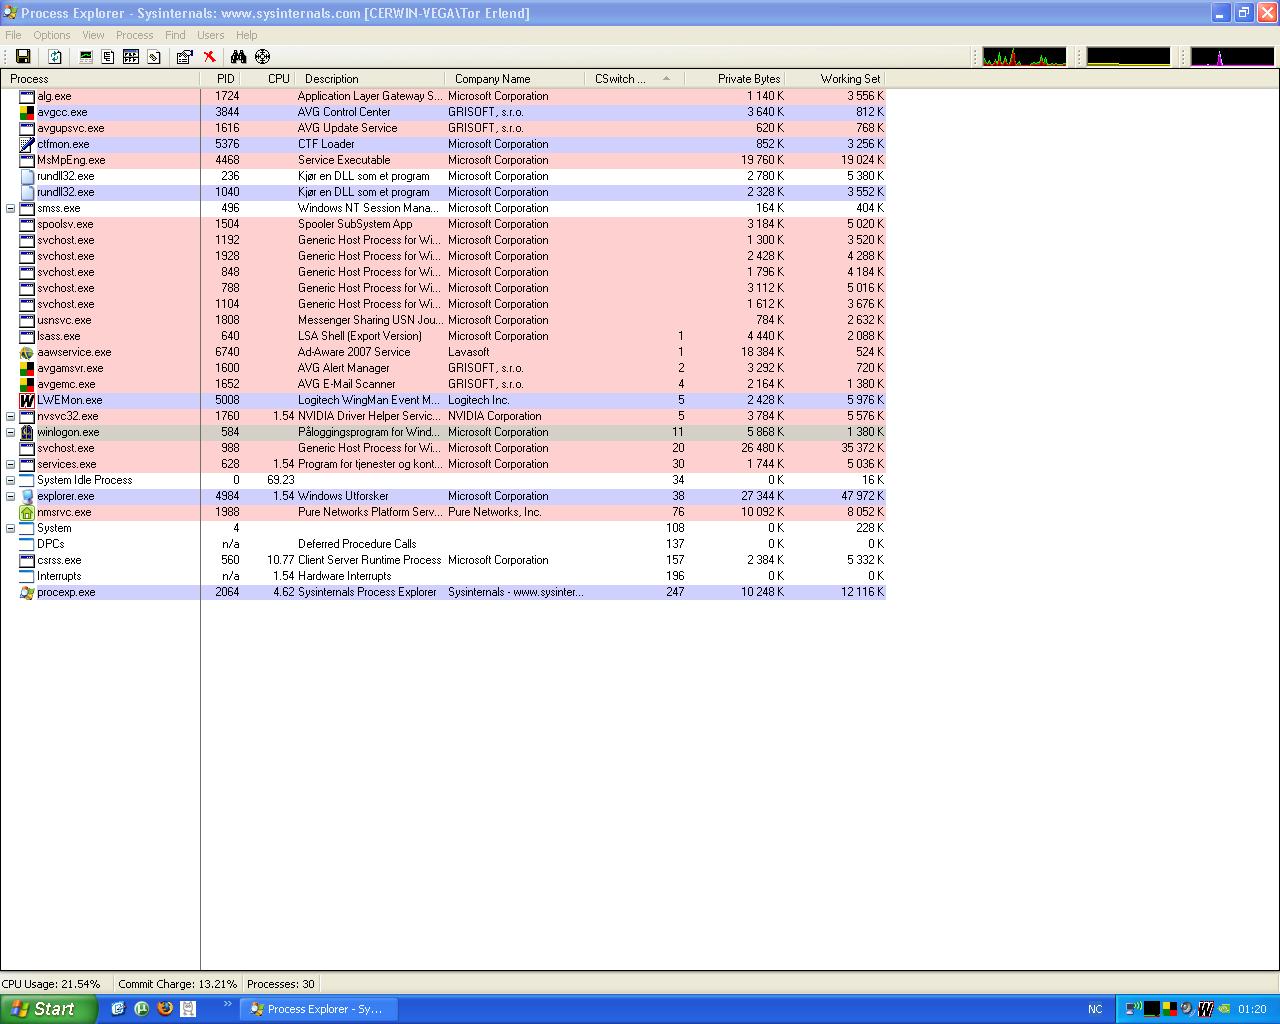Collapse the smss.exe tree node
This screenshot has height=1024, width=1280.
coord(10,208)
